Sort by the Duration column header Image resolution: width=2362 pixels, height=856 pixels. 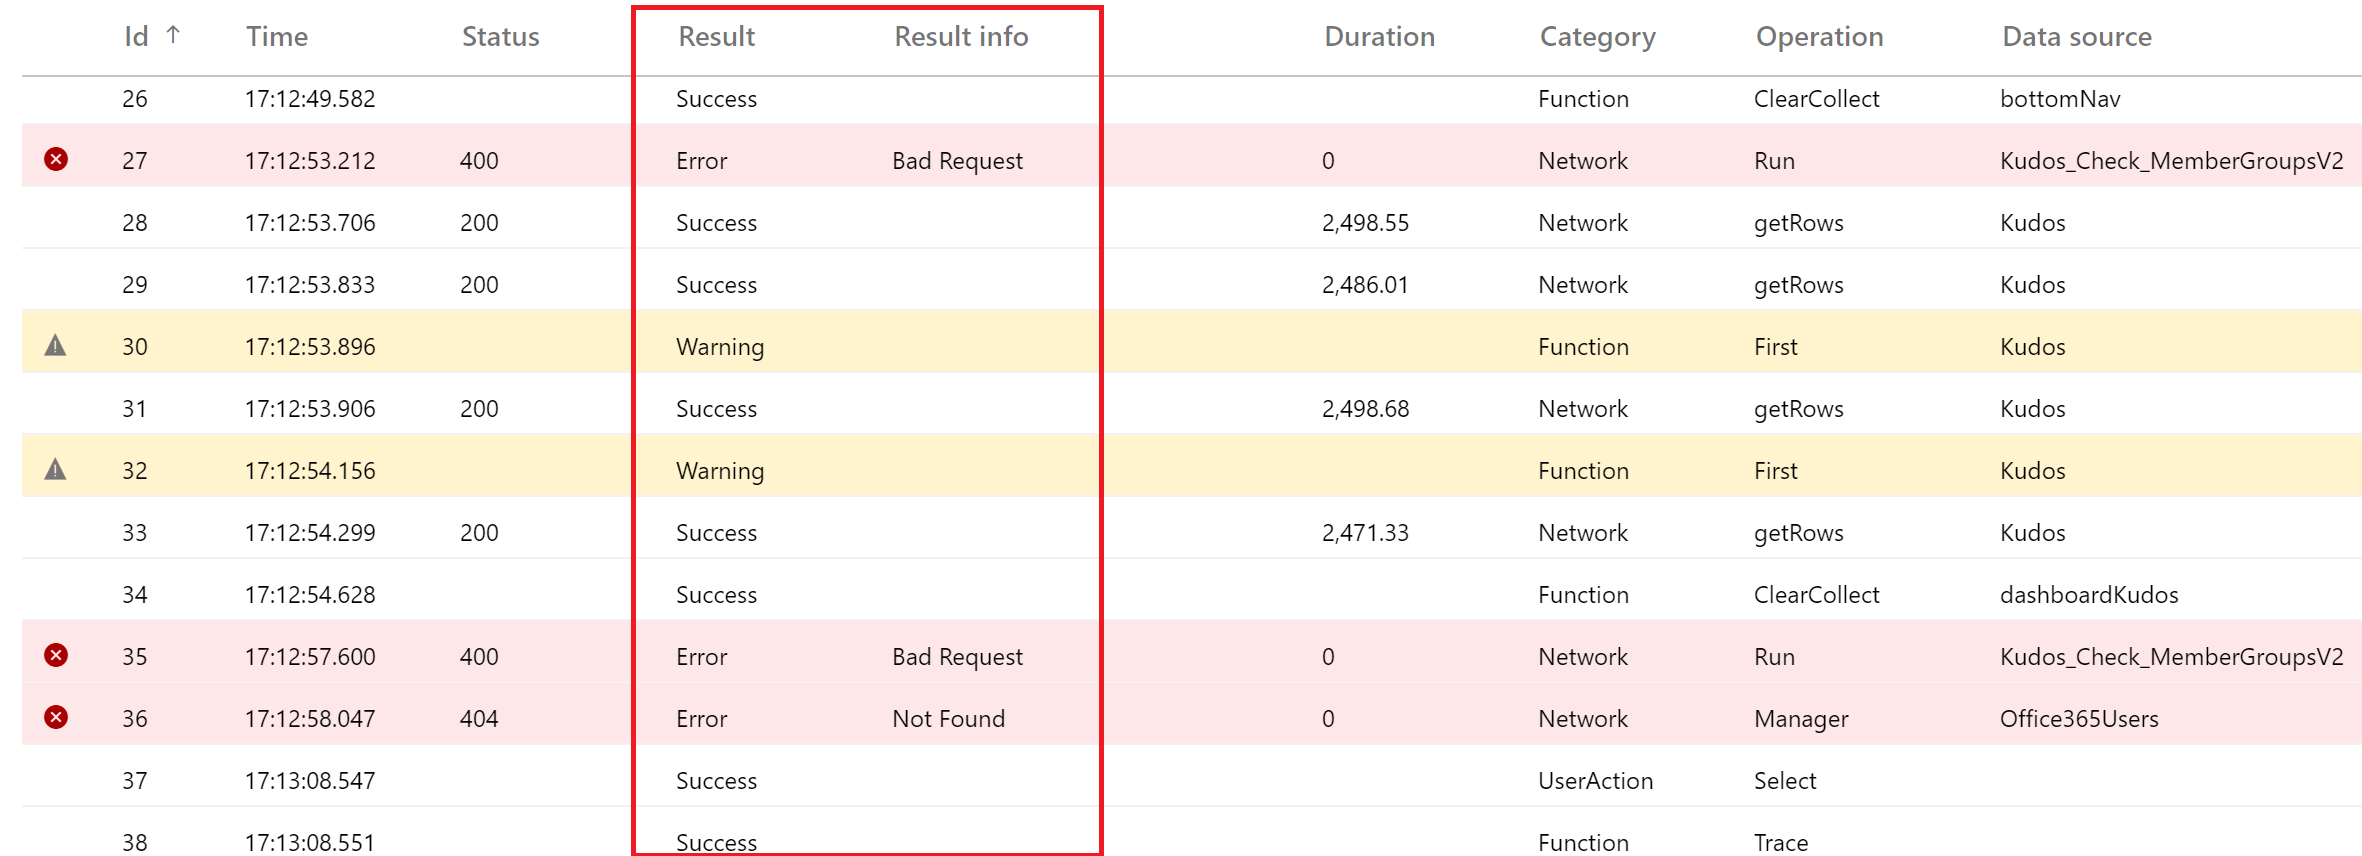[1379, 37]
